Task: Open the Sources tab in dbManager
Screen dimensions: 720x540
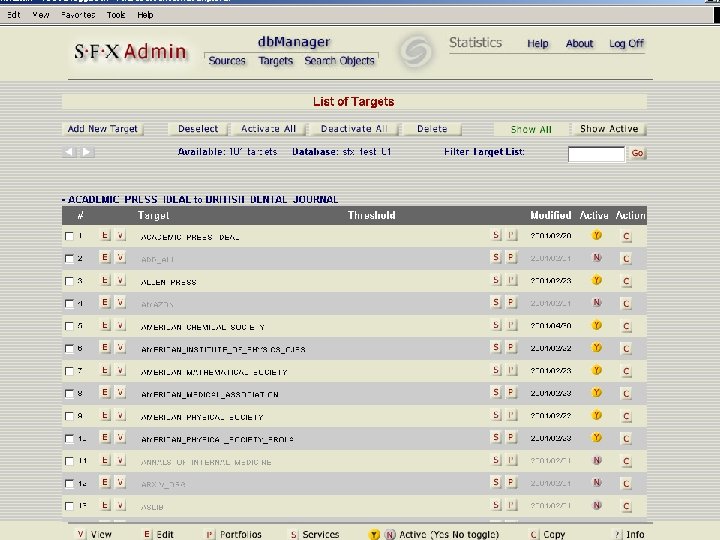Action: [x=227, y=61]
